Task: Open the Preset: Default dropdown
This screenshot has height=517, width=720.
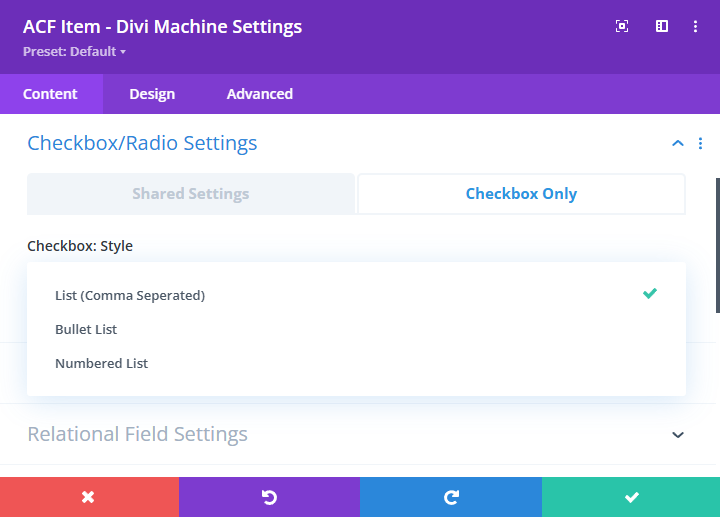Action: coord(74,51)
